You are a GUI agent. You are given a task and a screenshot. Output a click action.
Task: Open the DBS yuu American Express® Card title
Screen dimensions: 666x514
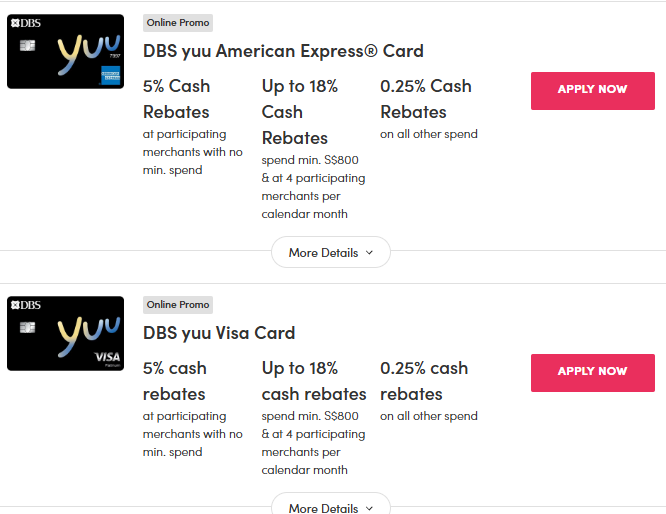pyautogui.click(x=283, y=51)
